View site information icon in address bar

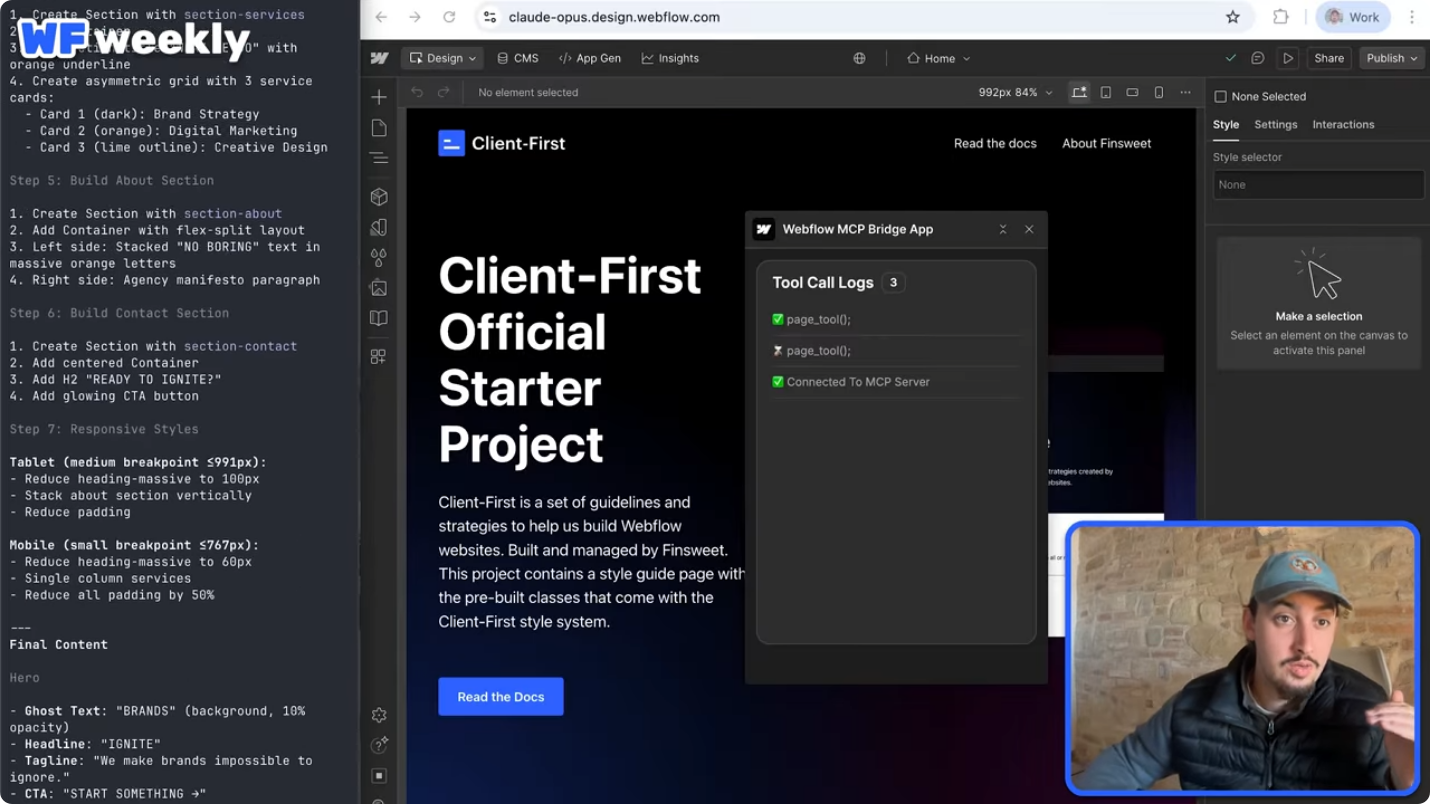489,17
